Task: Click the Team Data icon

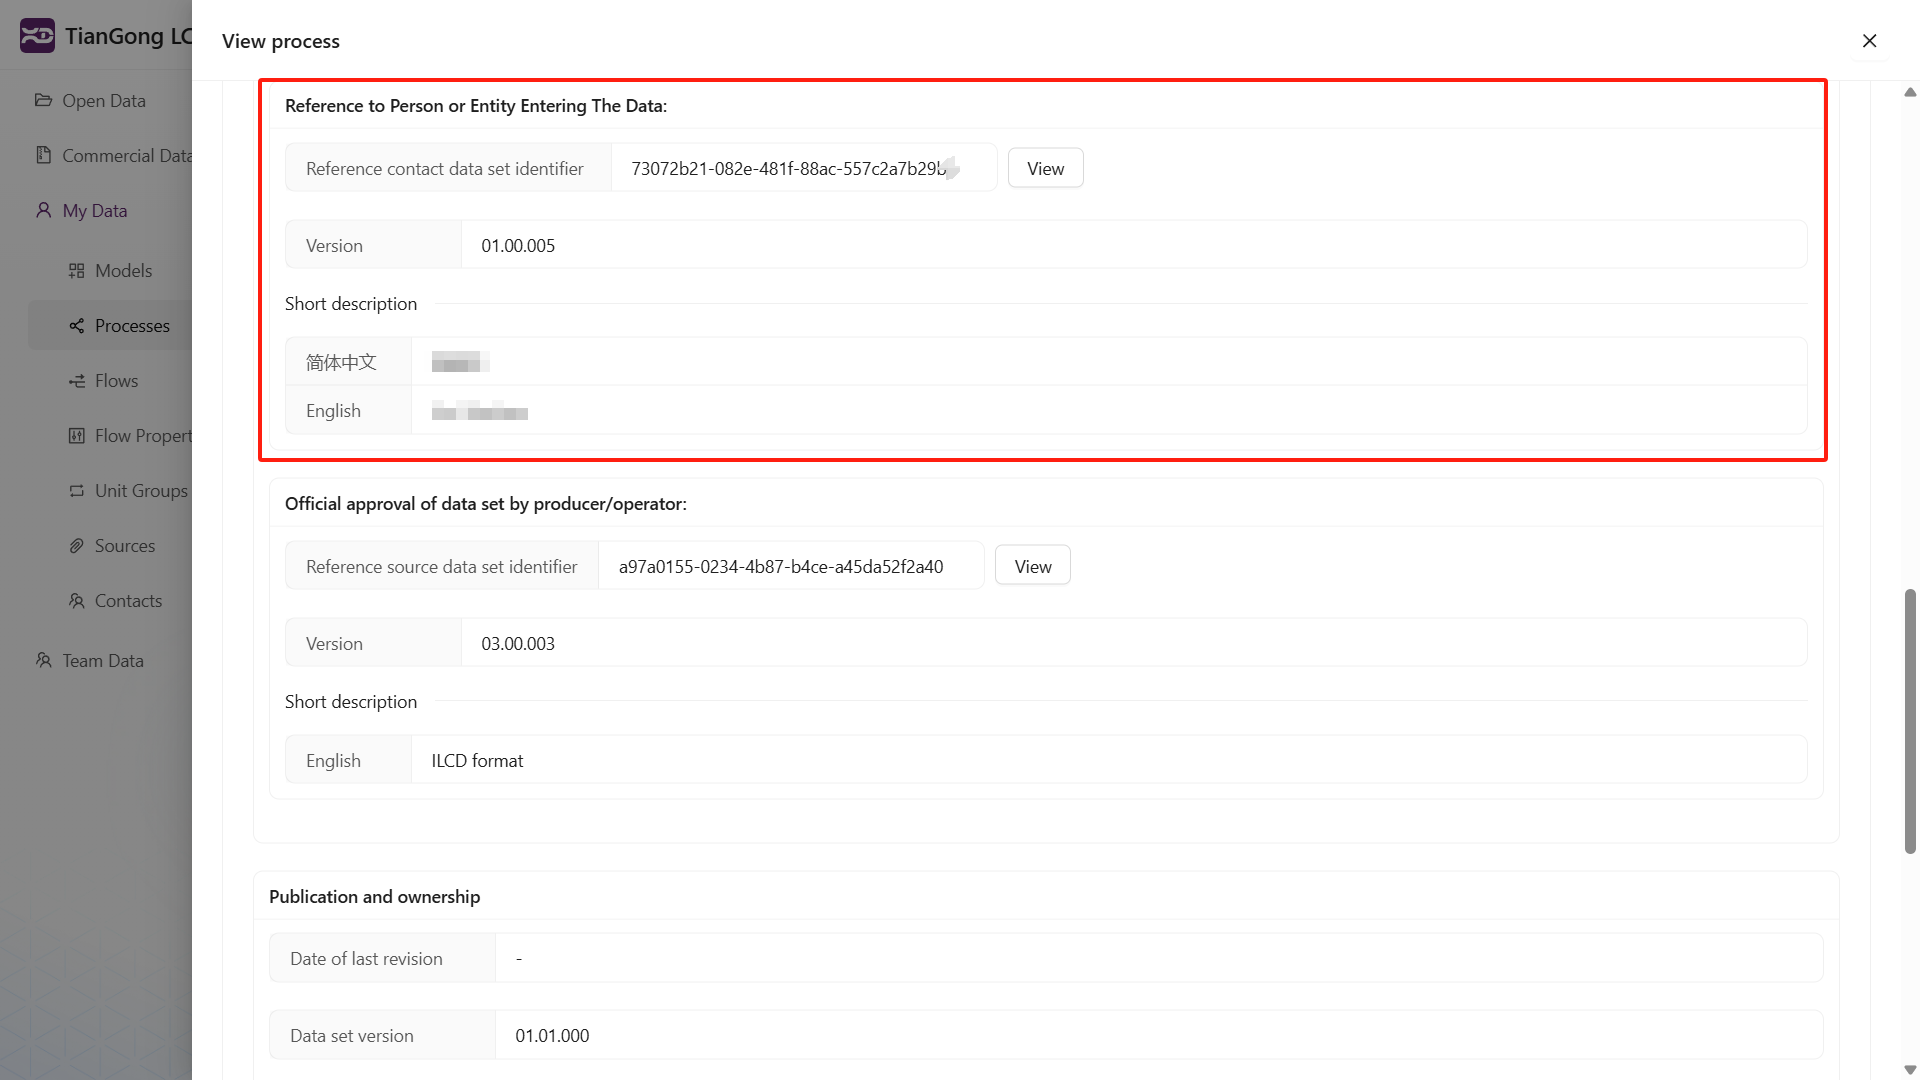Action: point(43,661)
